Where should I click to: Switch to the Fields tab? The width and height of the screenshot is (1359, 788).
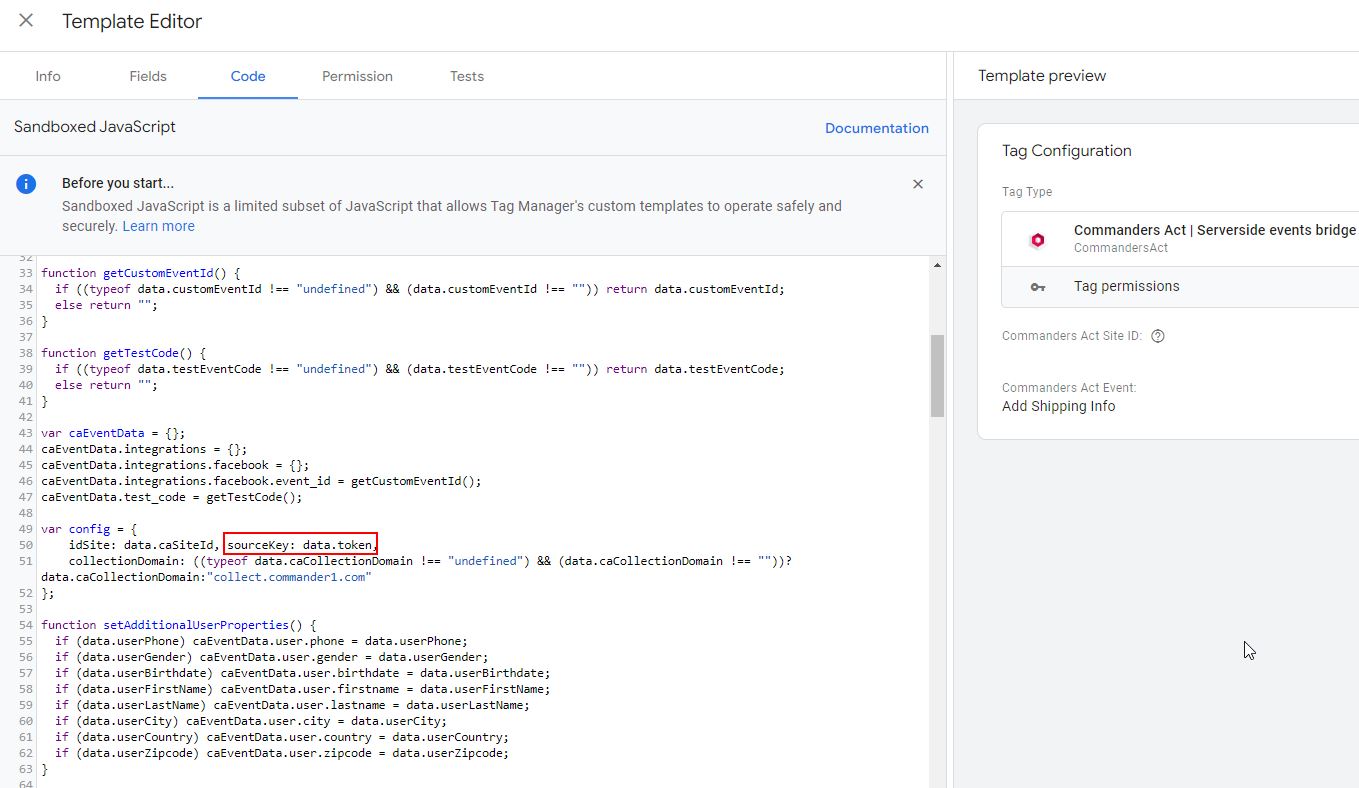click(148, 76)
